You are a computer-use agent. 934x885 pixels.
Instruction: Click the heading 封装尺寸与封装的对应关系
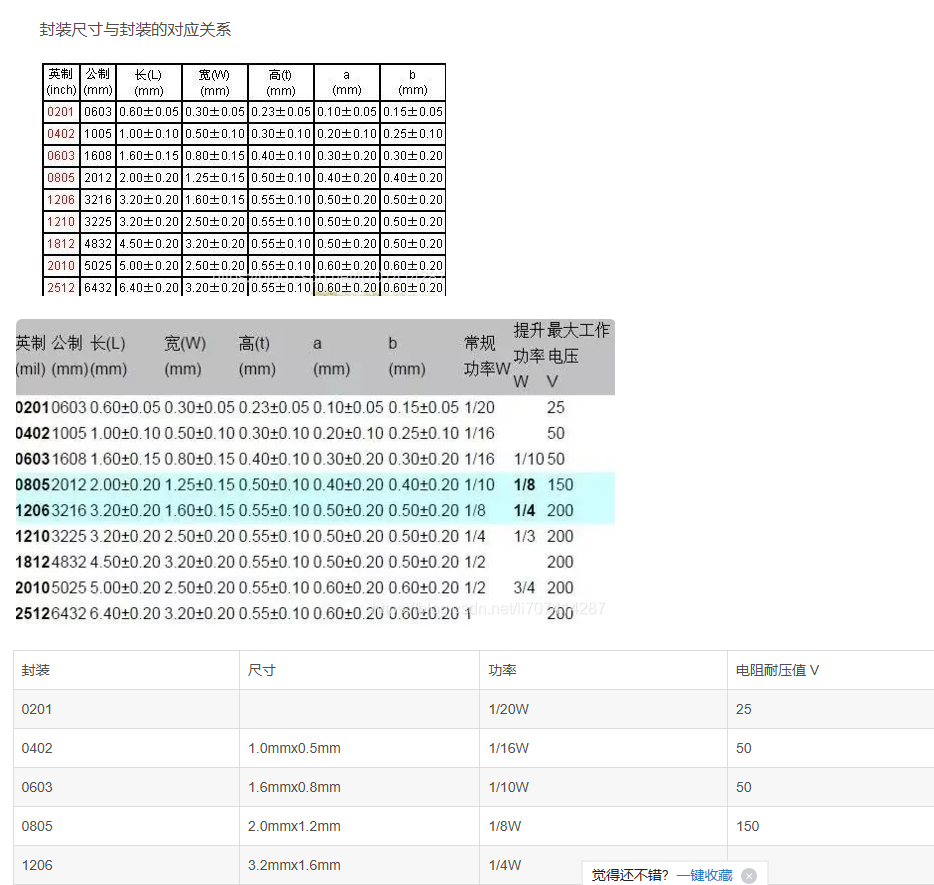(x=135, y=29)
